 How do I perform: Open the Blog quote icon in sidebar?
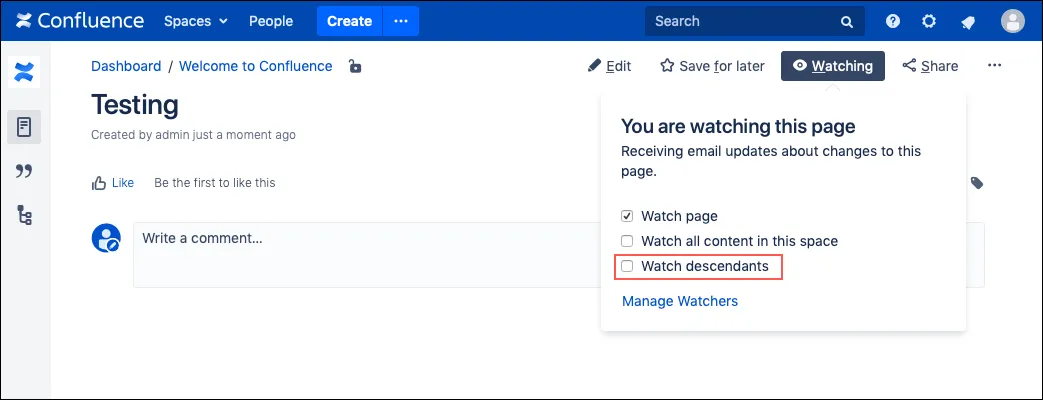(x=24, y=171)
